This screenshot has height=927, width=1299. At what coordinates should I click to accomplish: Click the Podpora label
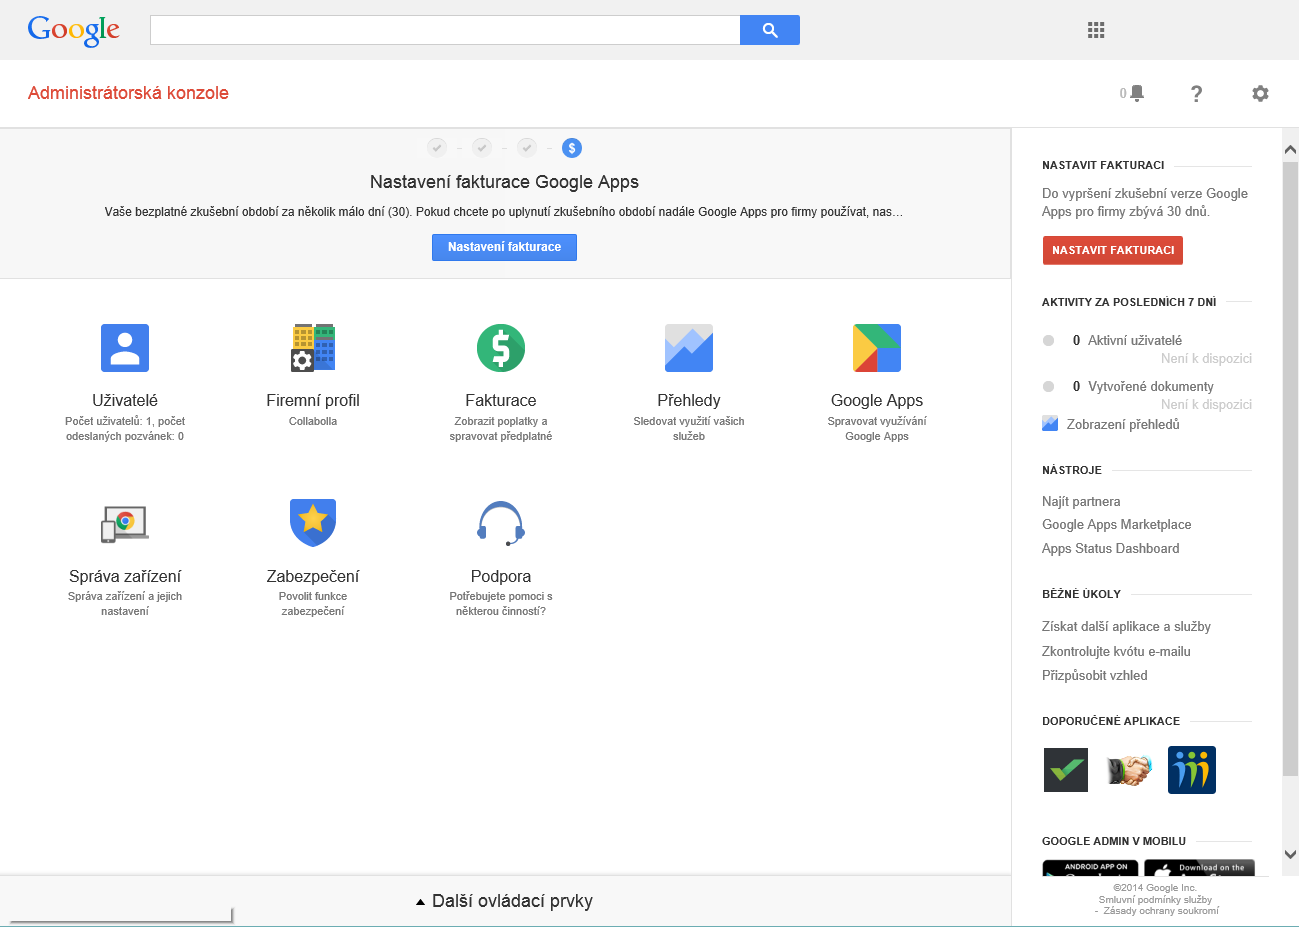(x=501, y=576)
